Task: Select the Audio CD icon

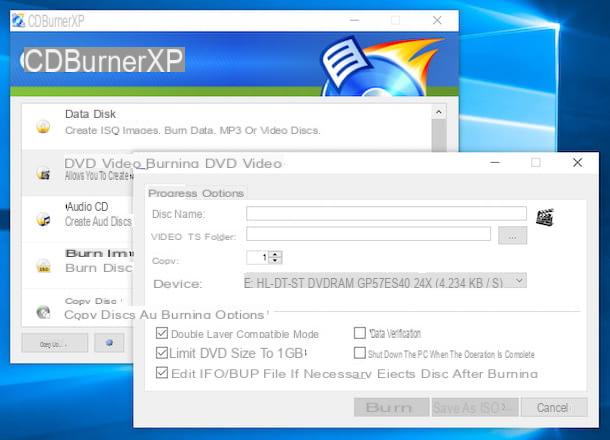Action: point(43,220)
